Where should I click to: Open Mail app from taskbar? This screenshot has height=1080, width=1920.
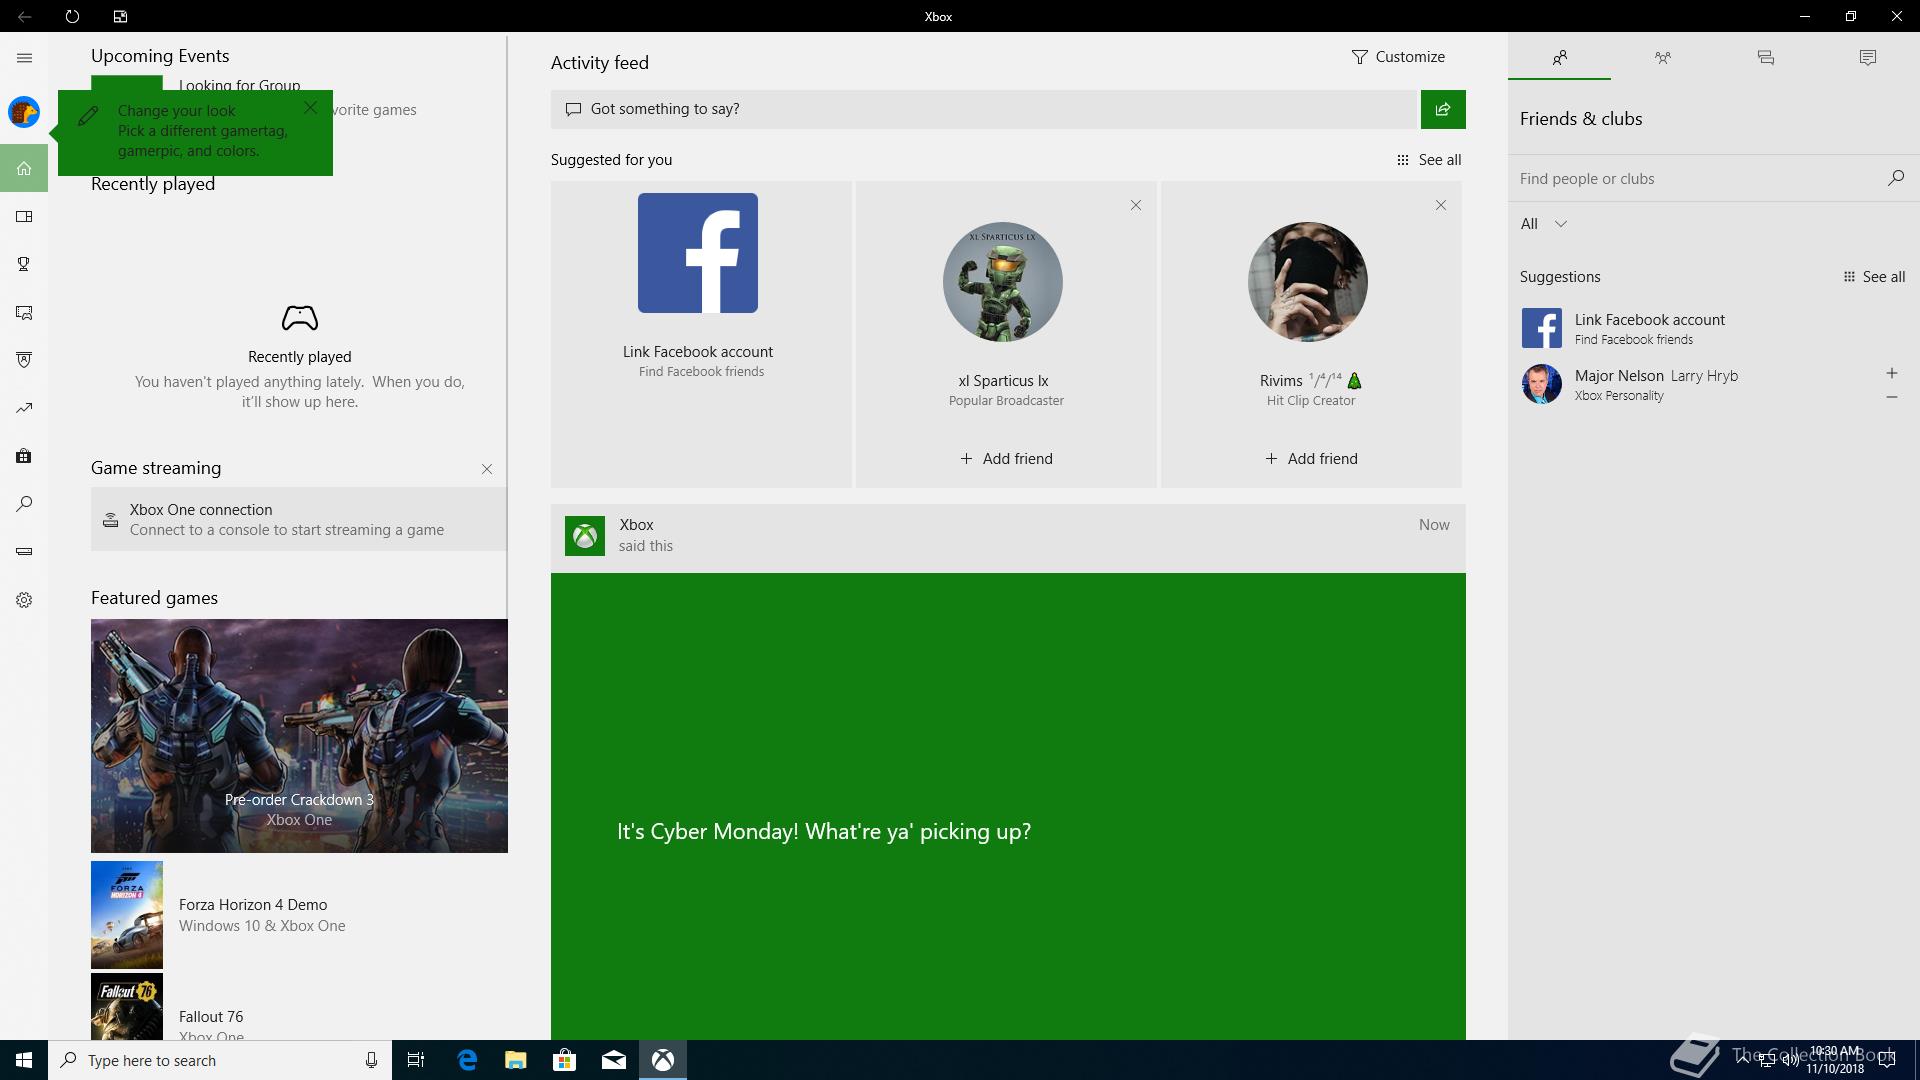pyautogui.click(x=614, y=1060)
